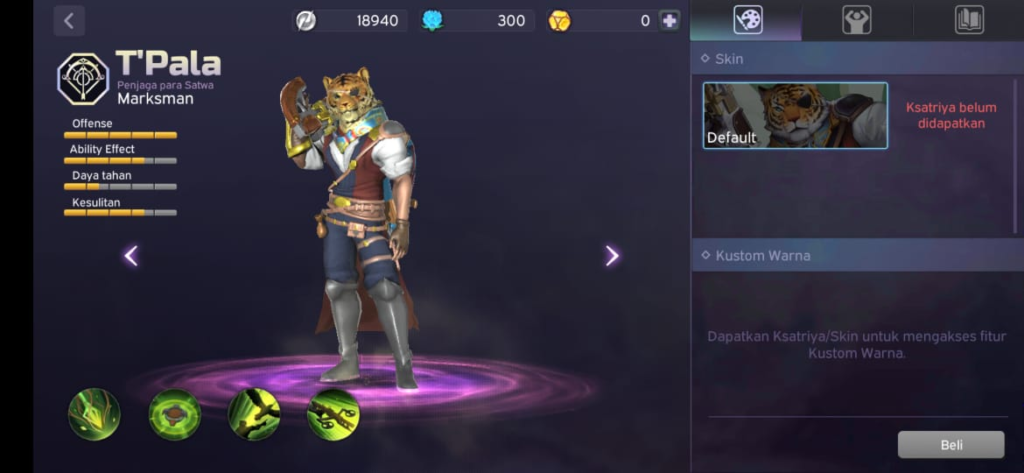Select the Default skin thumbnail
Screen dimensions: 1024x473
795,116
